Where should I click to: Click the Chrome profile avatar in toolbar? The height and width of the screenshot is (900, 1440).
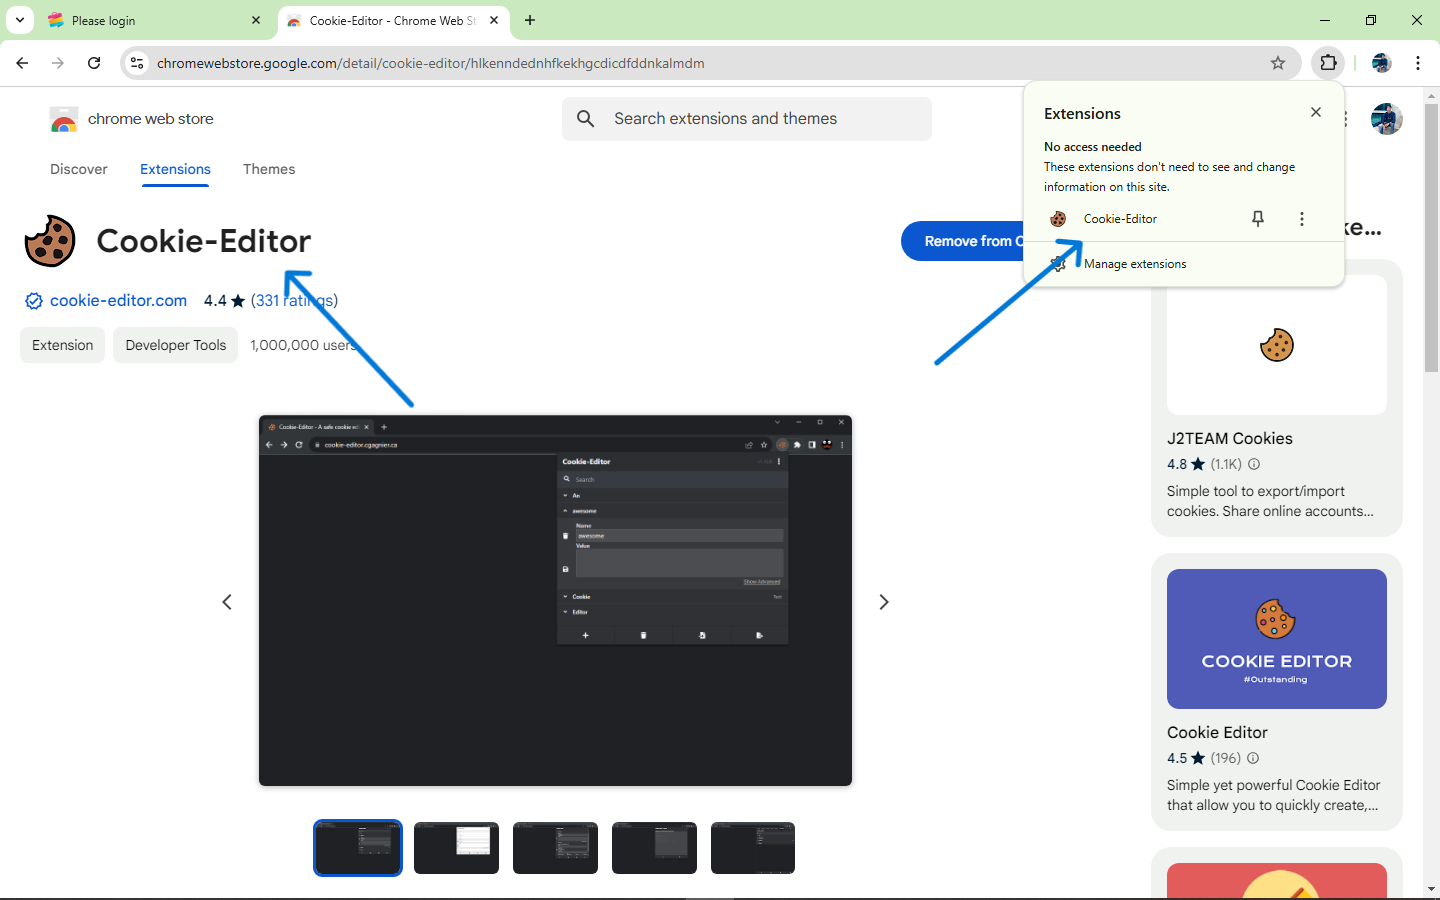1382,63
